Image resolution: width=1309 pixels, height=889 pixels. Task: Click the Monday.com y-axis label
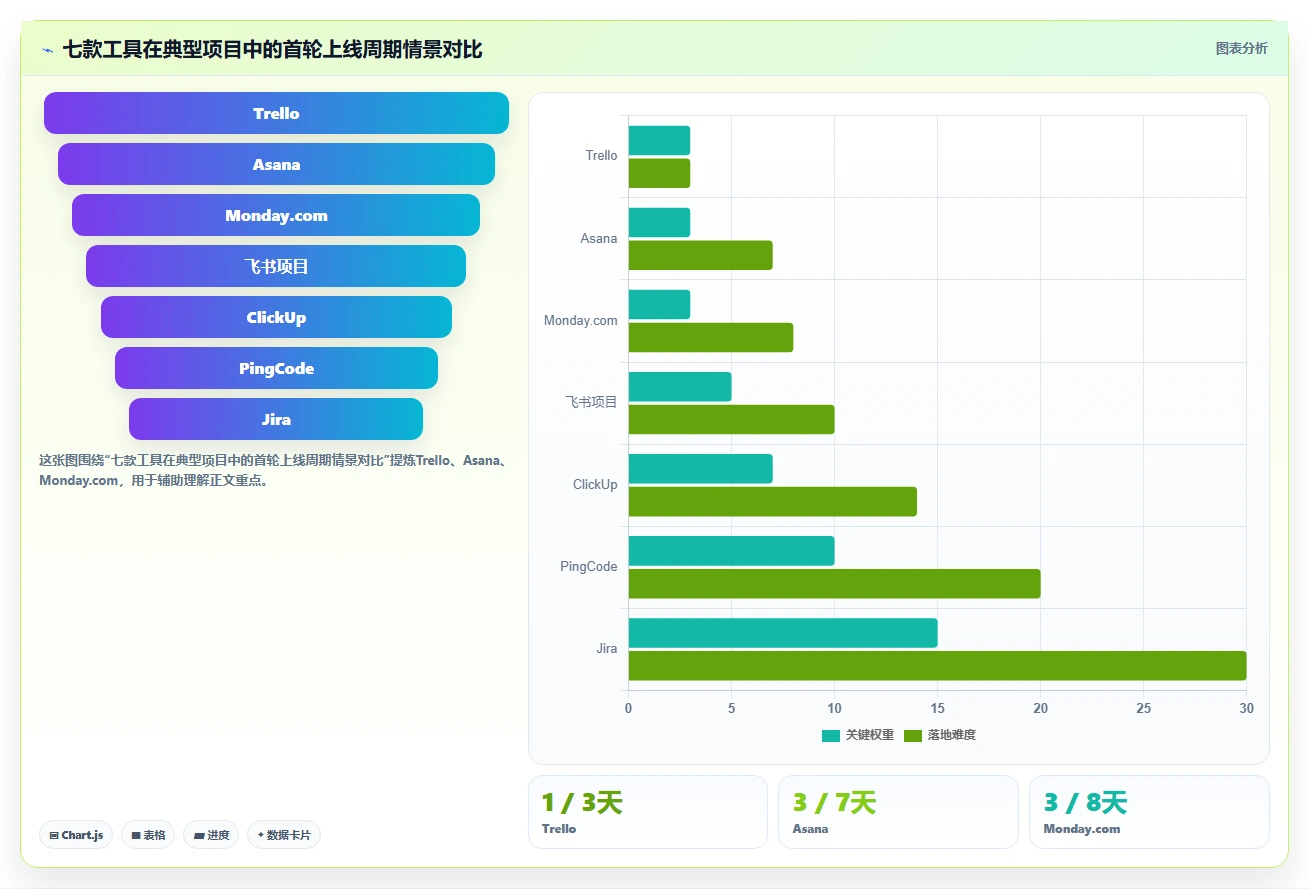point(581,321)
